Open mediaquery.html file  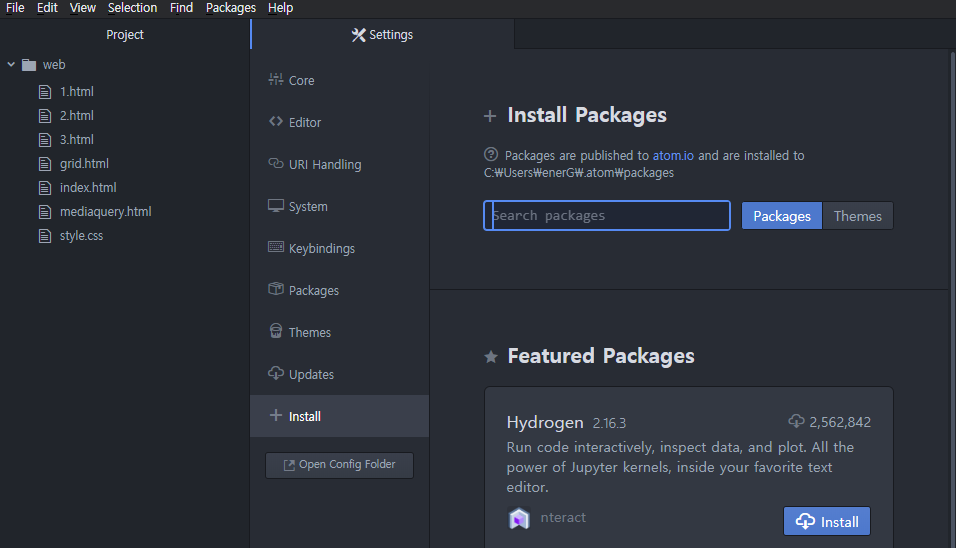click(x=105, y=212)
